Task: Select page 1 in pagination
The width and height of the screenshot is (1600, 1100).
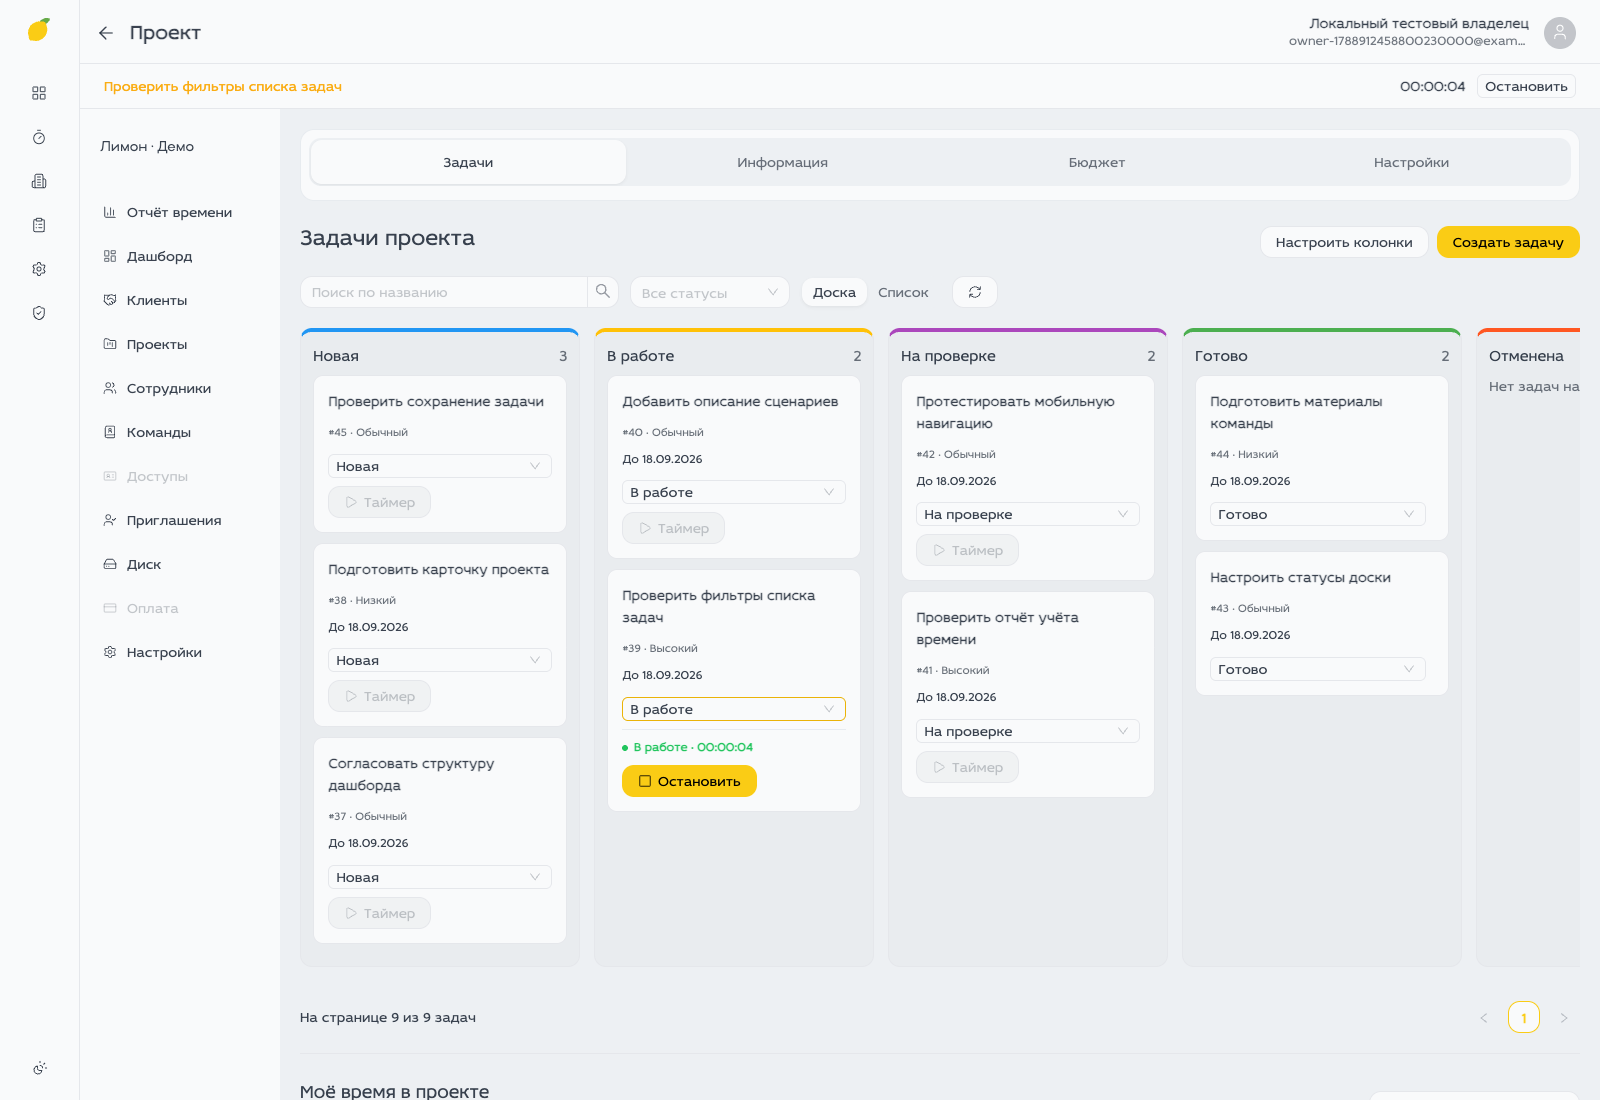Action: pyautogui.click(x=1524, y=1018)
